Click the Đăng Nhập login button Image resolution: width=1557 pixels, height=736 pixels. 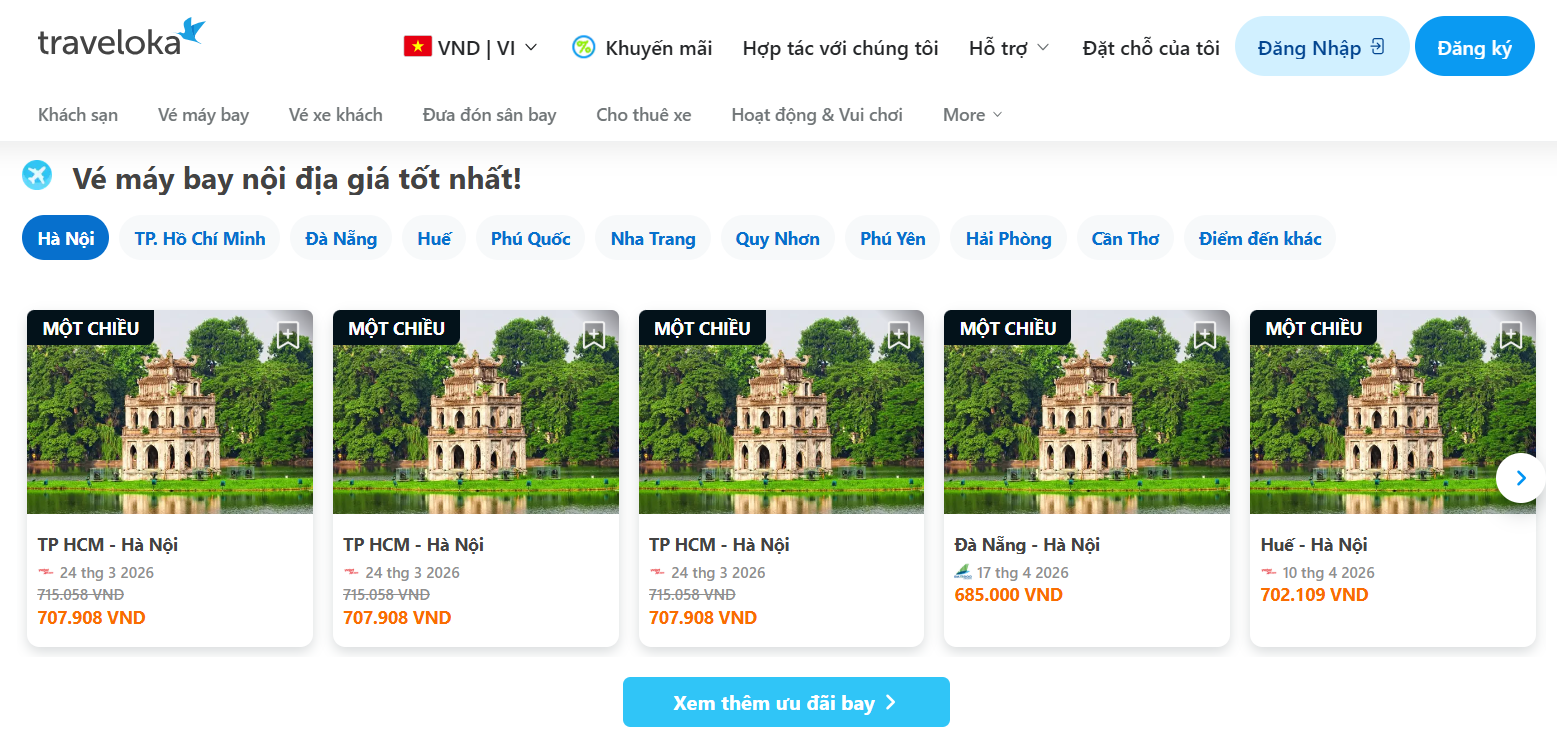(1321, 47)
